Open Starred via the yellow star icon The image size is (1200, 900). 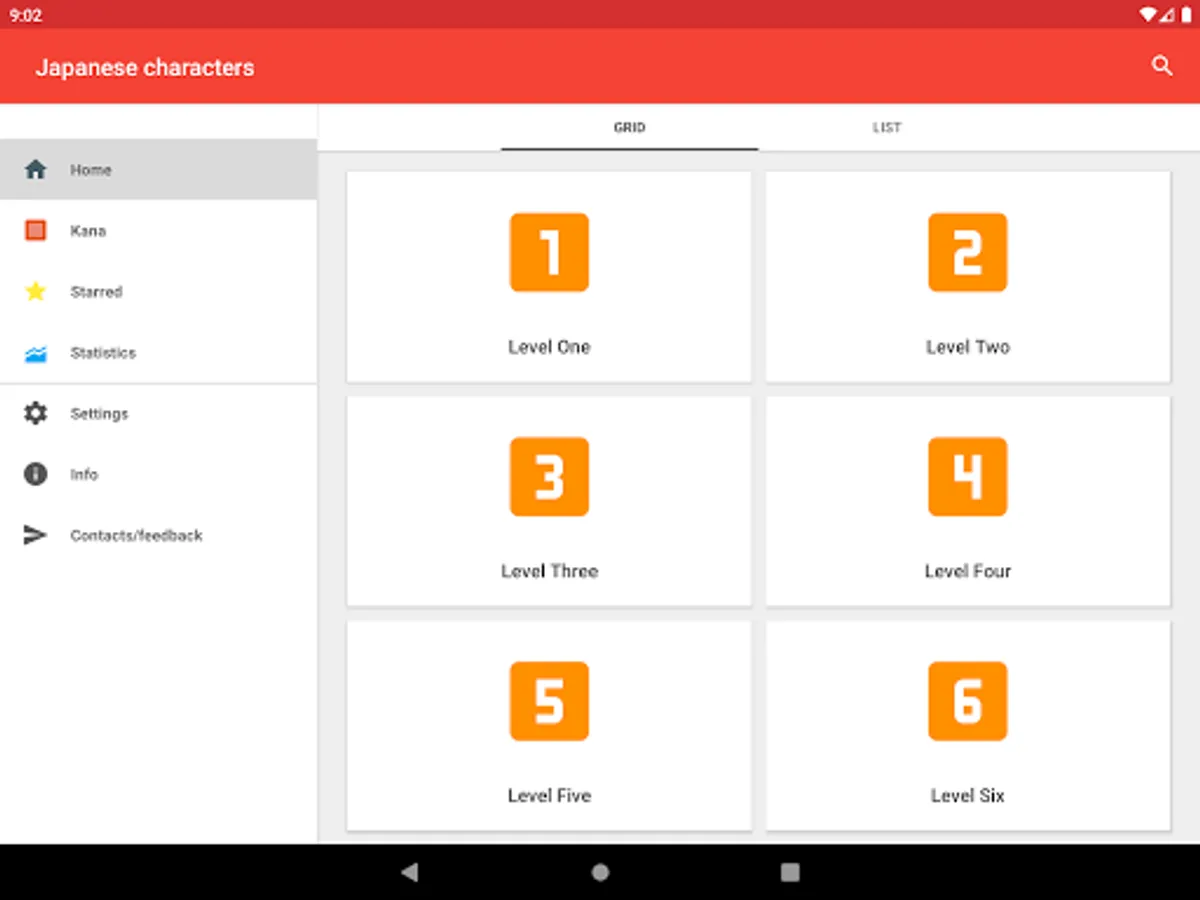35,291
